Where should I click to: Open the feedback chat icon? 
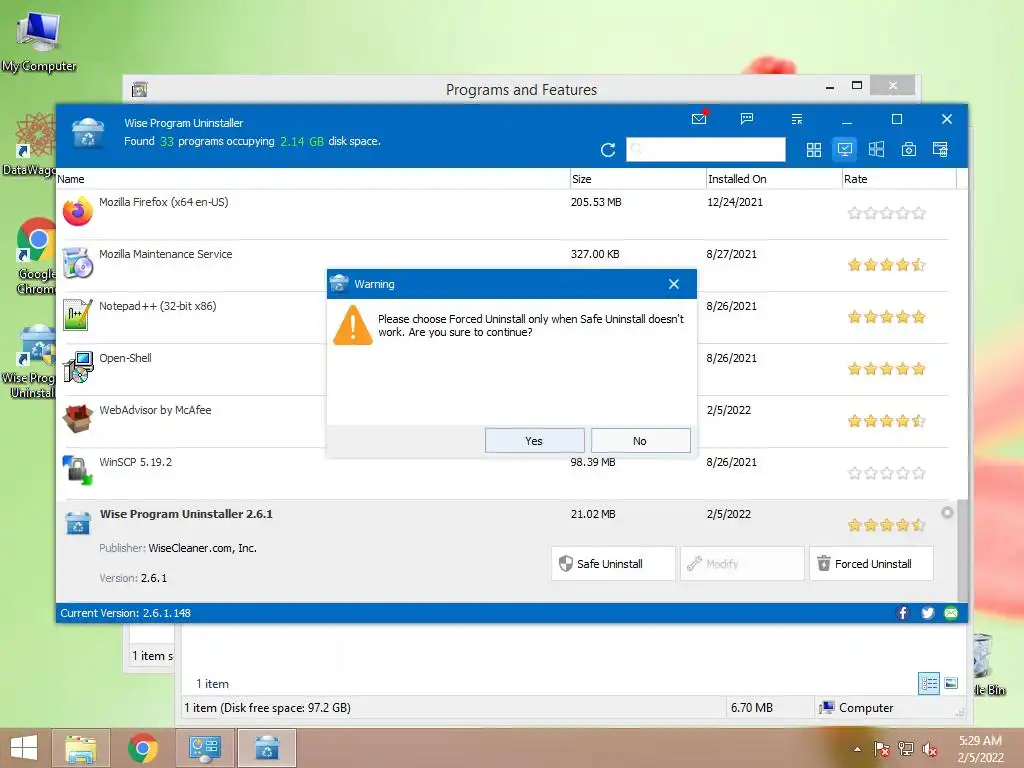click(747, 119)
